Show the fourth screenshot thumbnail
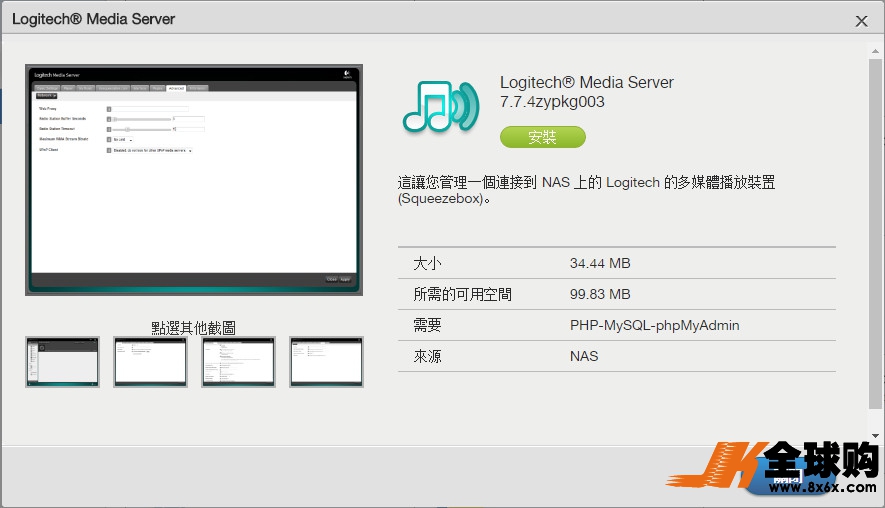The height and width of the screenshot is (508, 885). pyautogui.click(x=326, y=362)
